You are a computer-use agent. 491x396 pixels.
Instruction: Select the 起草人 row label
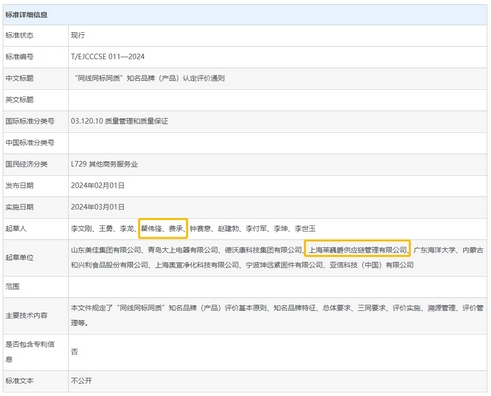point(16,229)
